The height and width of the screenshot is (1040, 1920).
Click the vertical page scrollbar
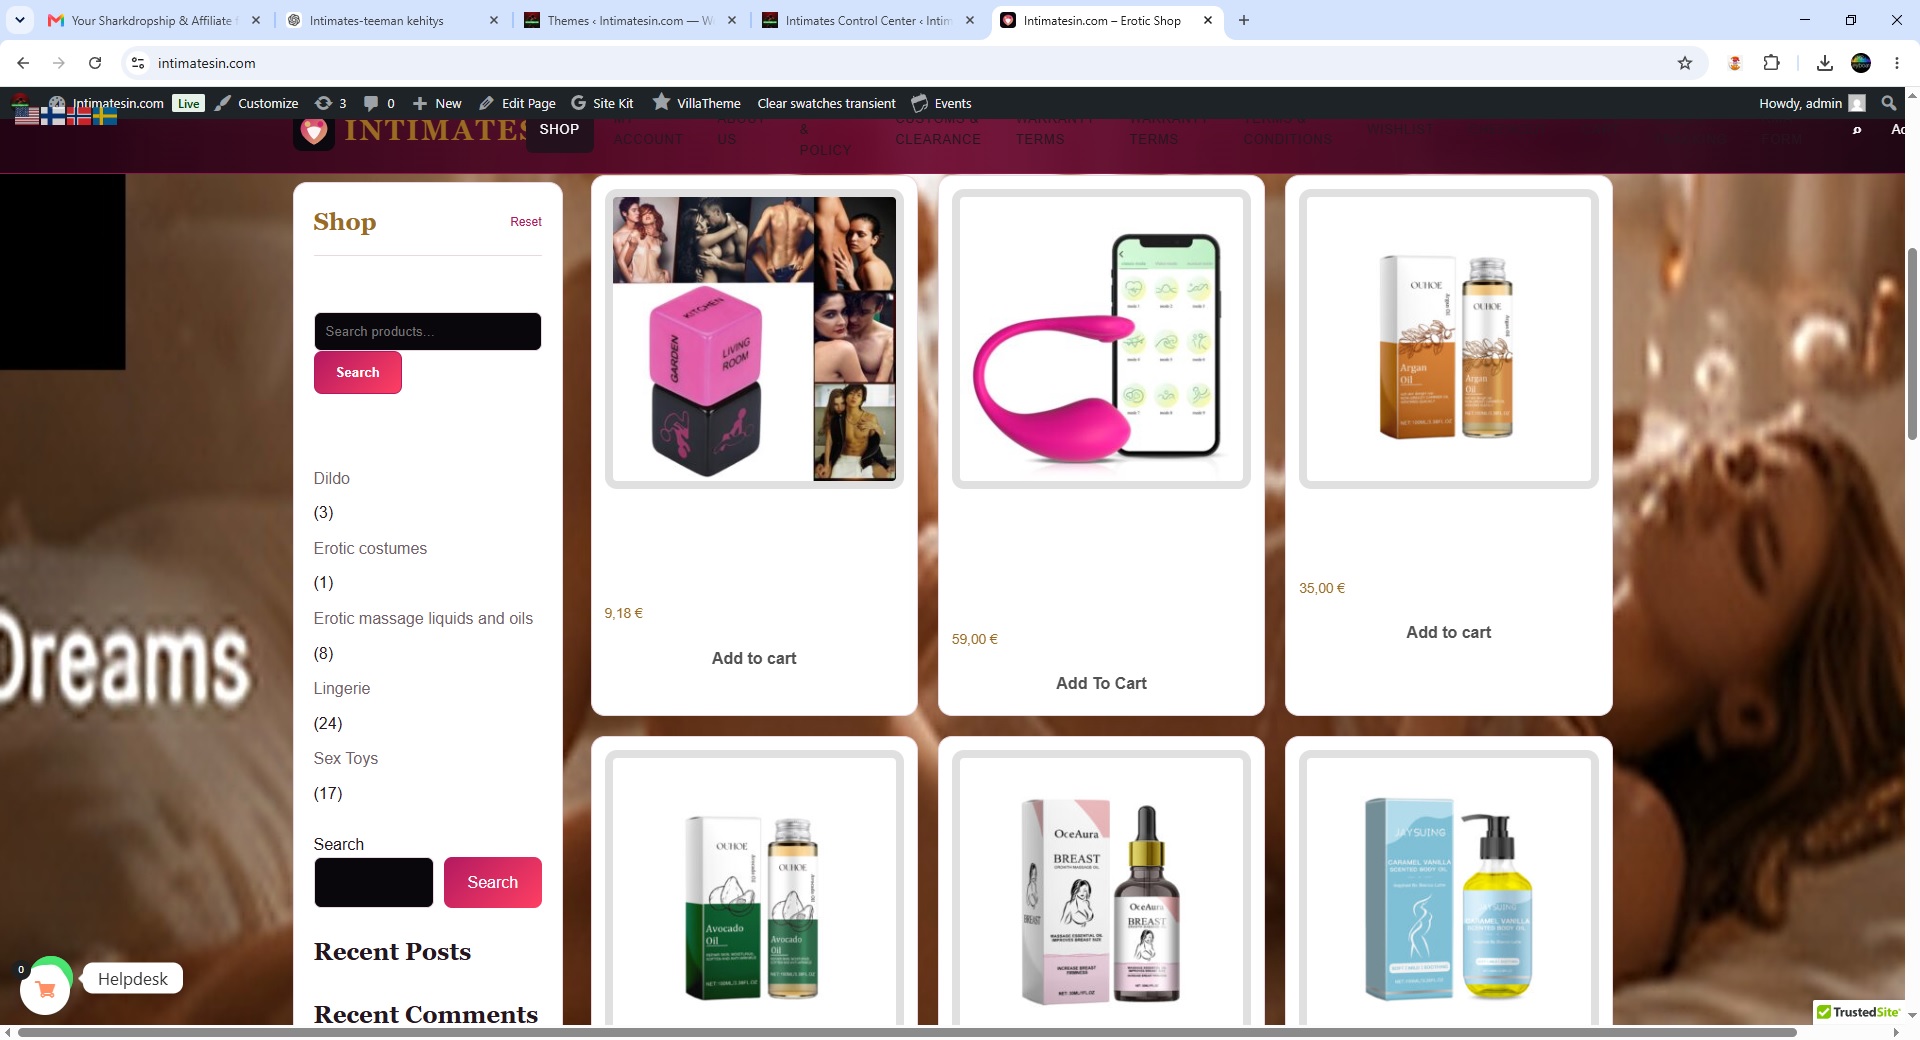click(1912, 343)
